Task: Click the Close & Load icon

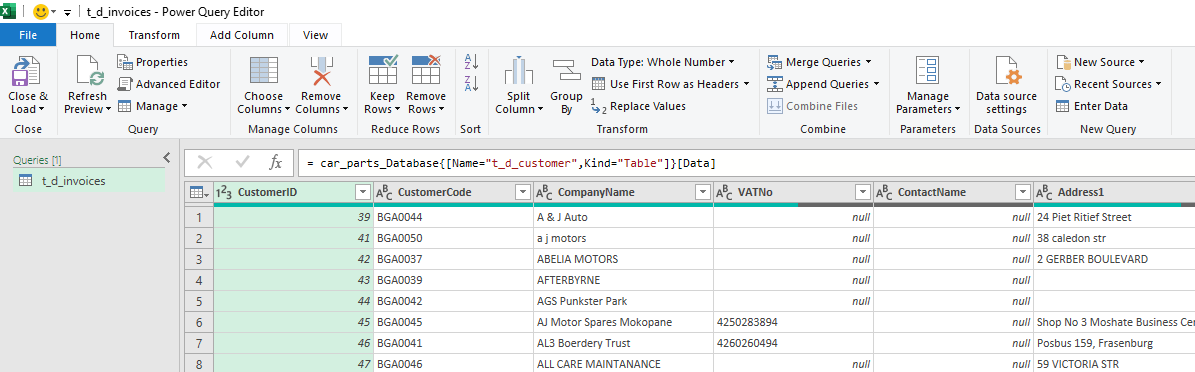Action: (x=27, y=72)
